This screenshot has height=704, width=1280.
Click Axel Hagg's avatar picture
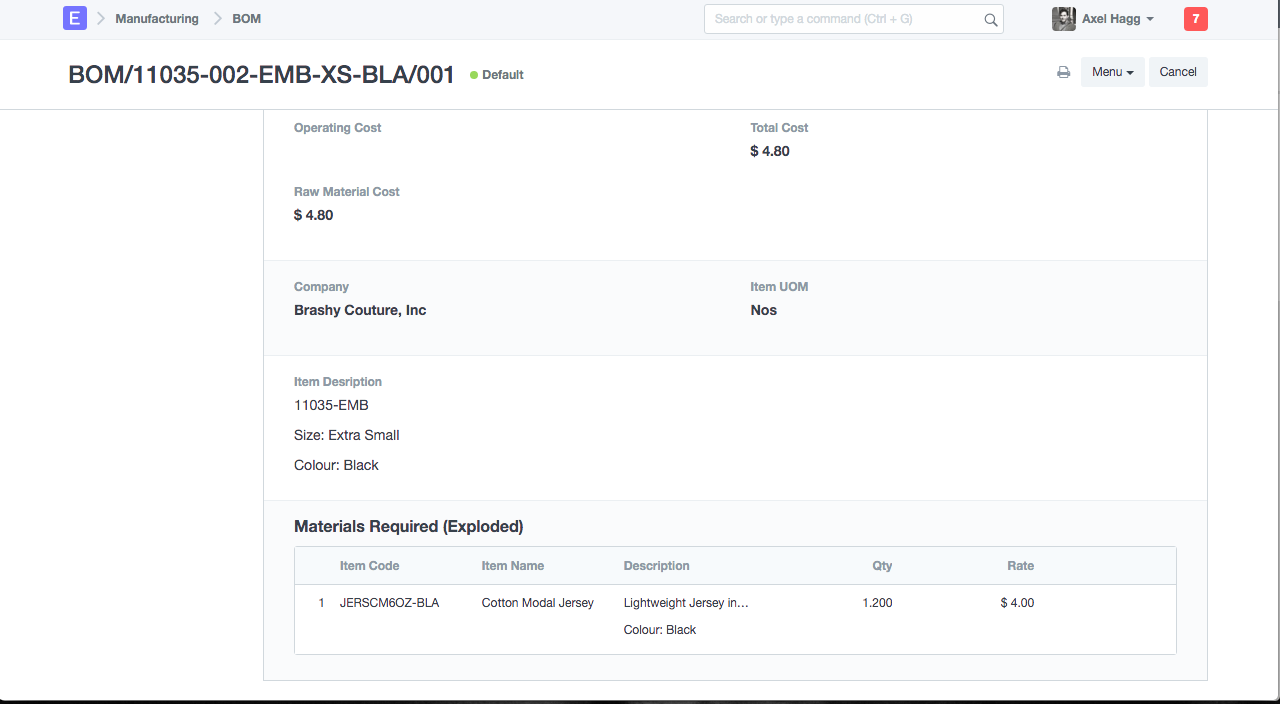coord(1064,19)
